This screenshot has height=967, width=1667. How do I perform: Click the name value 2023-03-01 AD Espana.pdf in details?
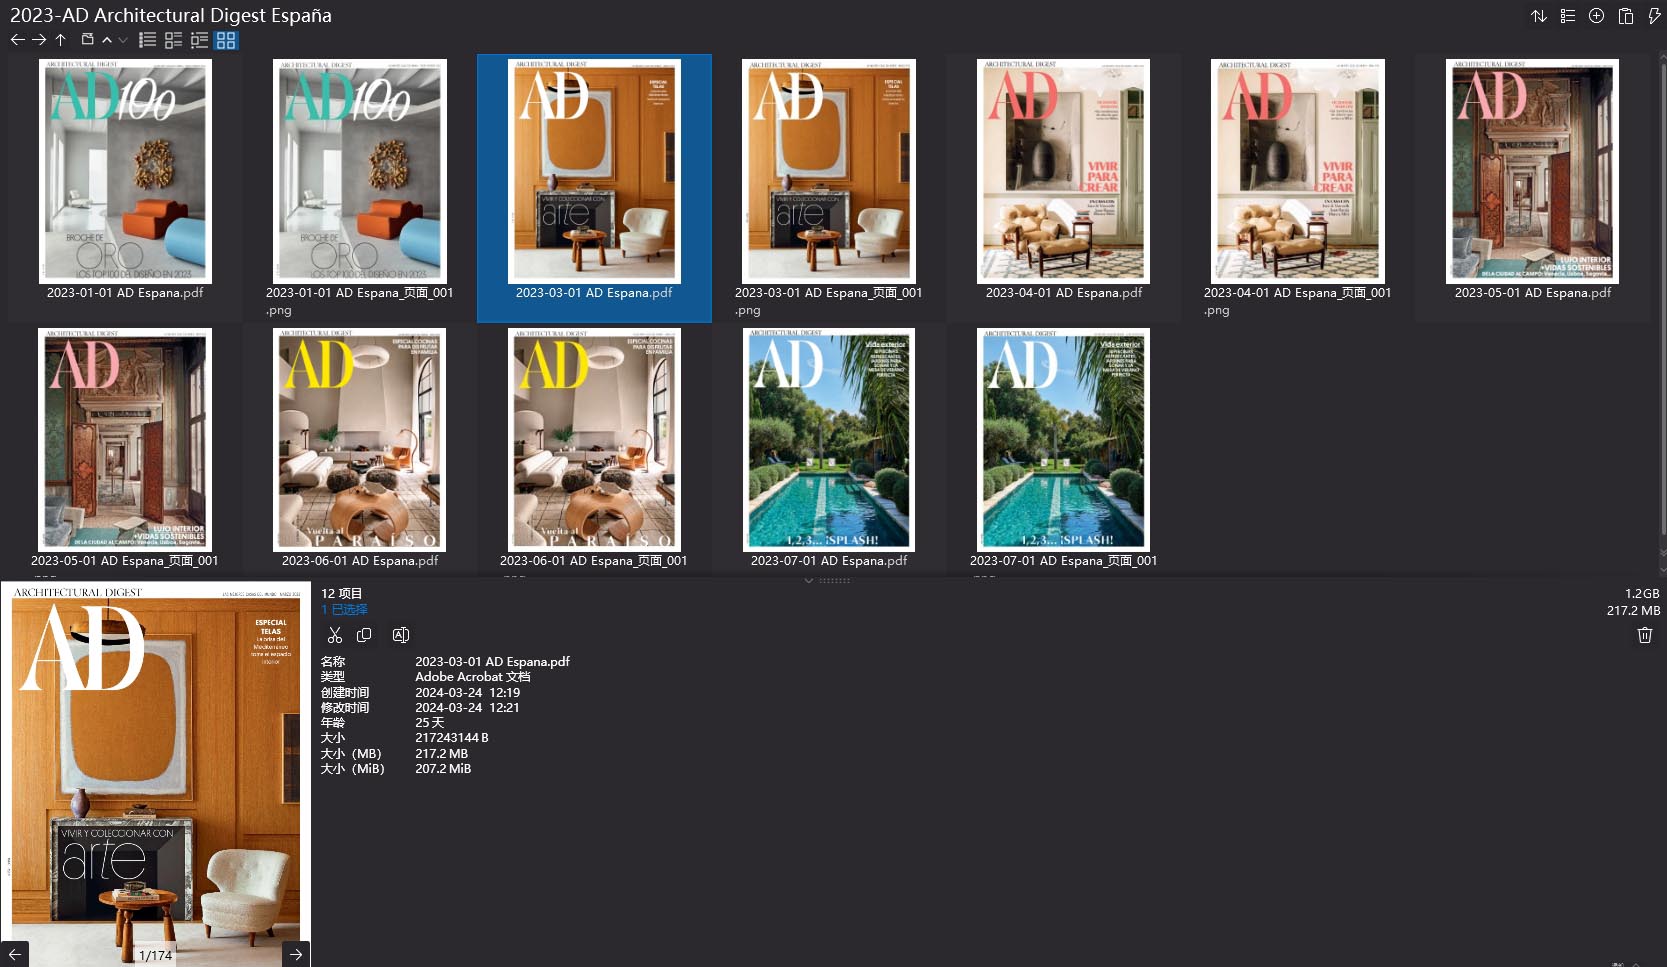492,661
